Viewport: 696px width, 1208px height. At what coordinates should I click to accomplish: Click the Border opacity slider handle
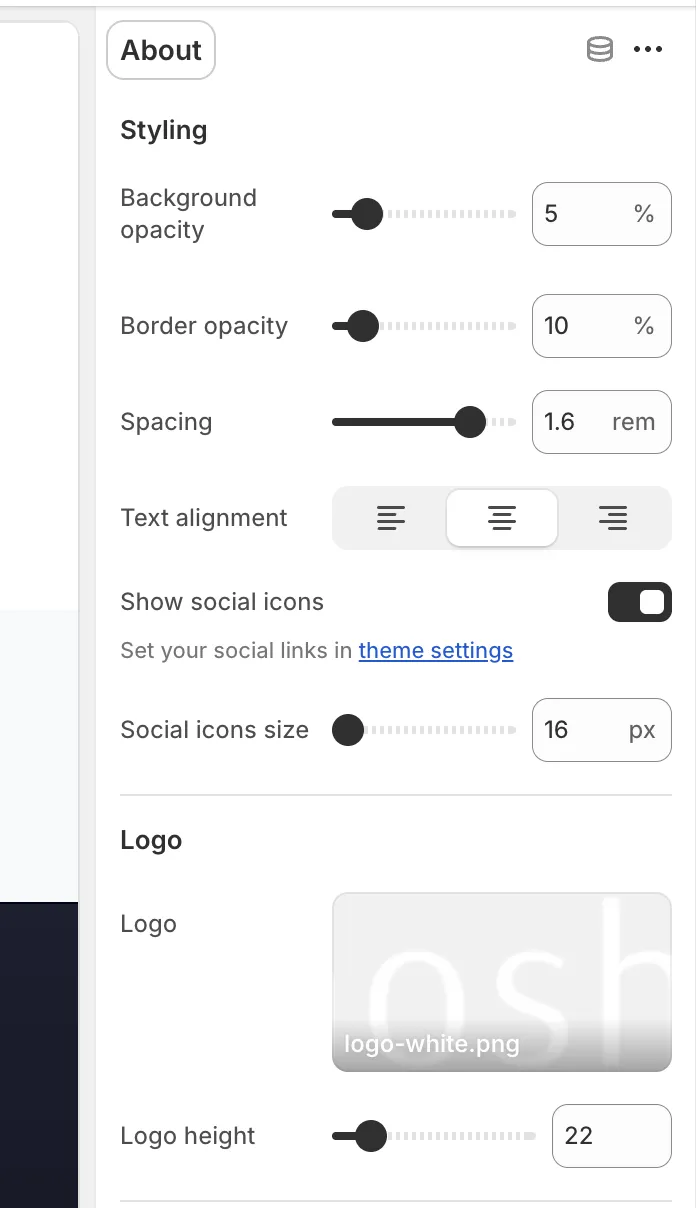click(362, 326)
